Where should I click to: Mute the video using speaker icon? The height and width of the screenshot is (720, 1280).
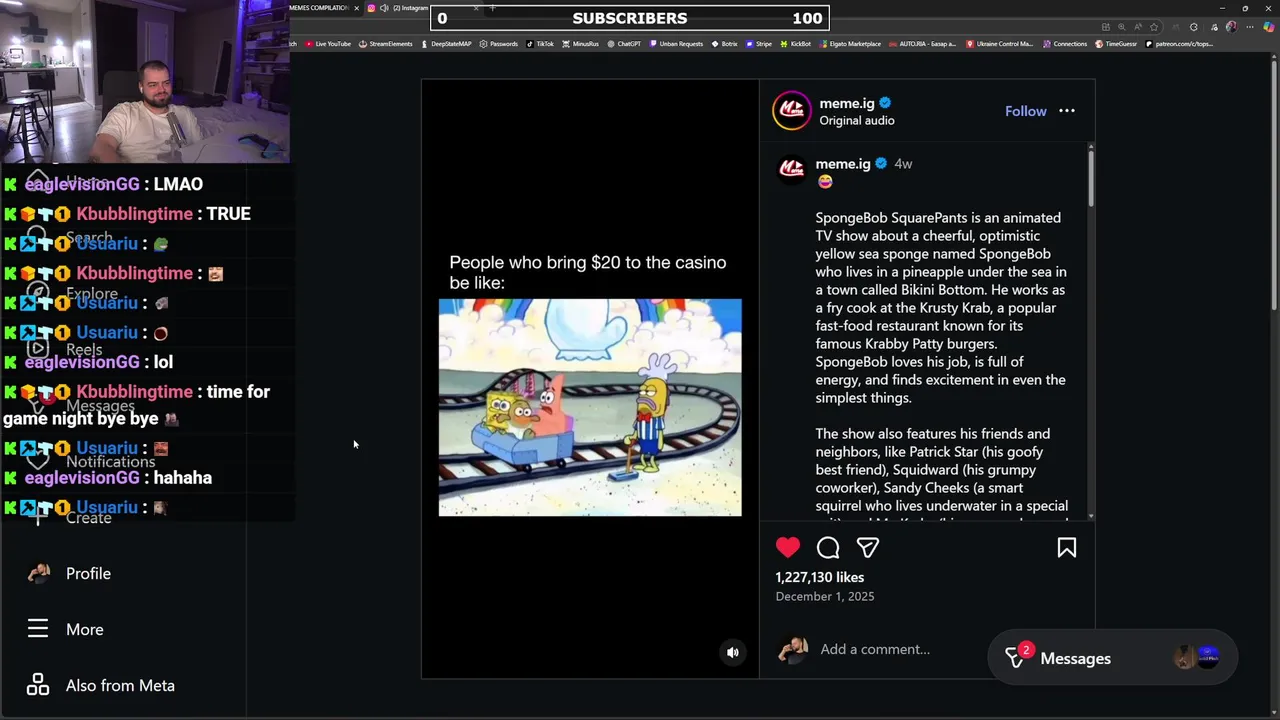[733, 652]
